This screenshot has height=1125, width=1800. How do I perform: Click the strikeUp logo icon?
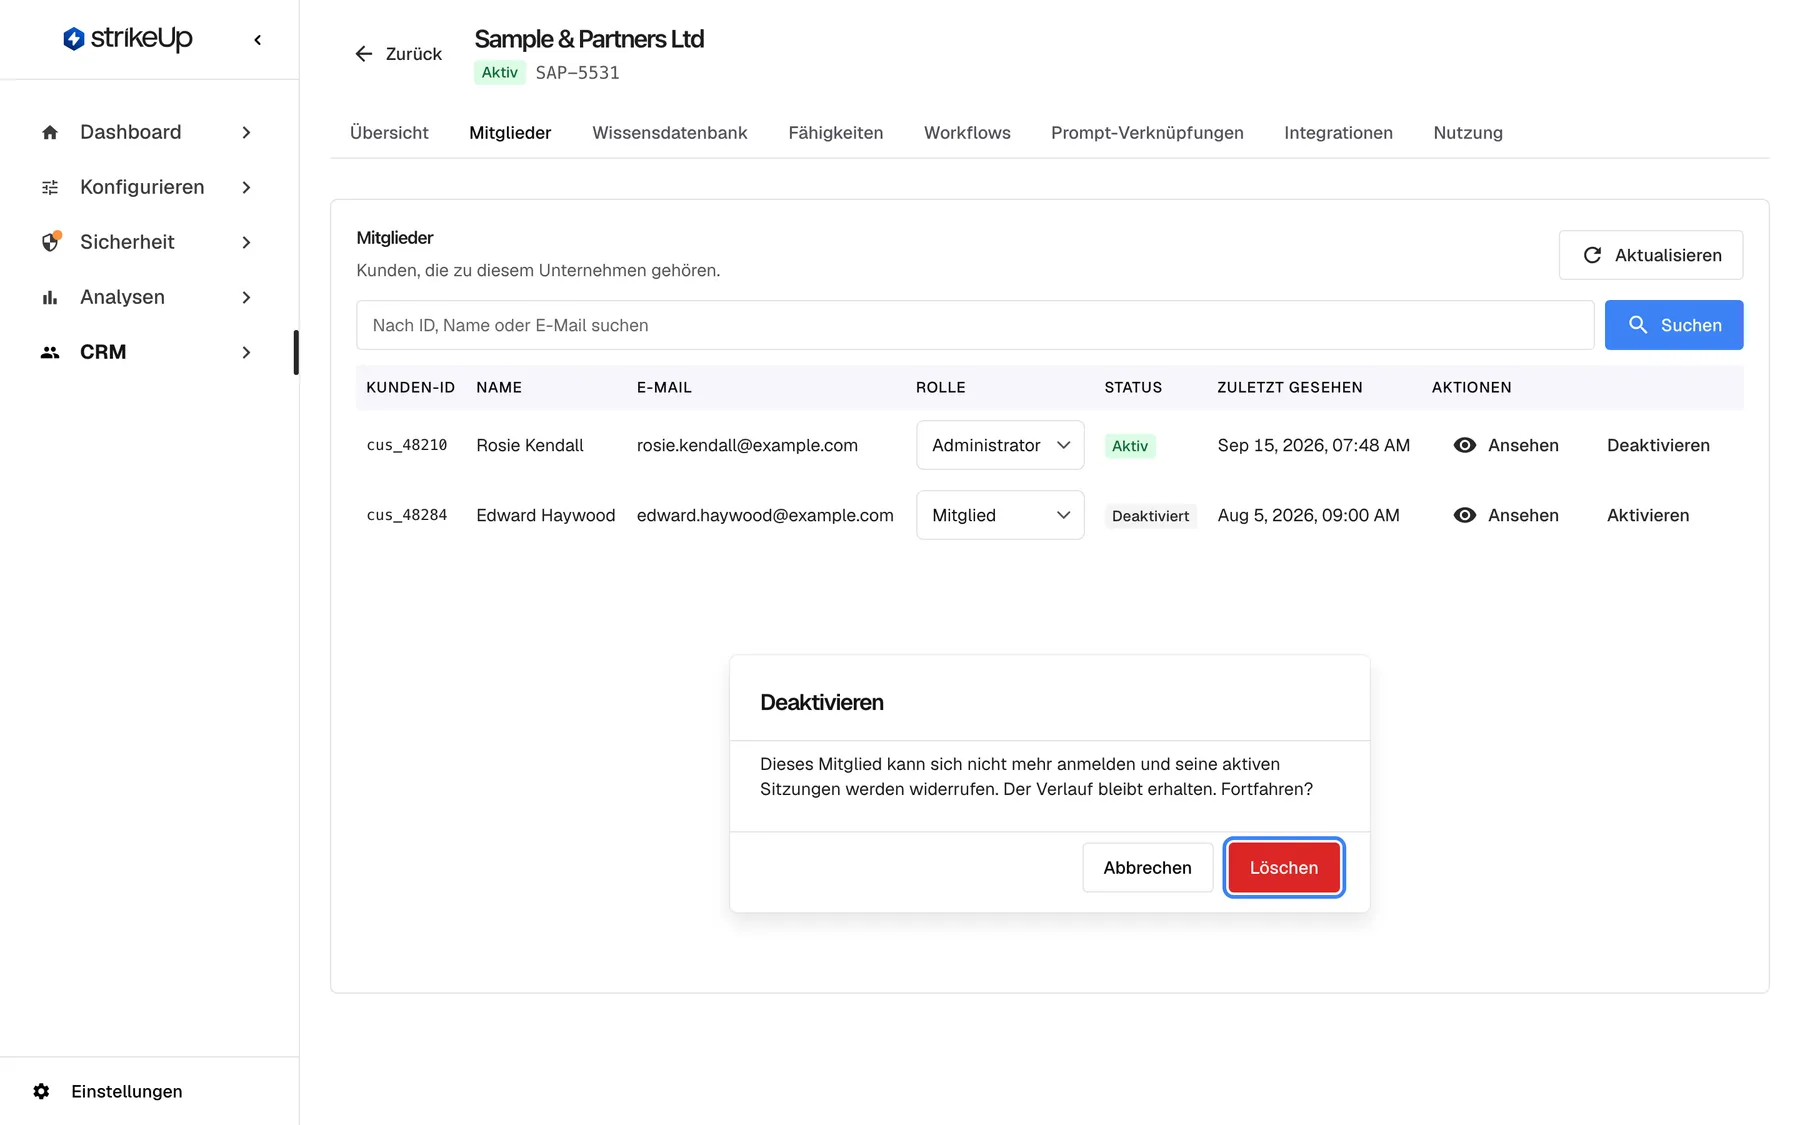[x=73, y=39]
